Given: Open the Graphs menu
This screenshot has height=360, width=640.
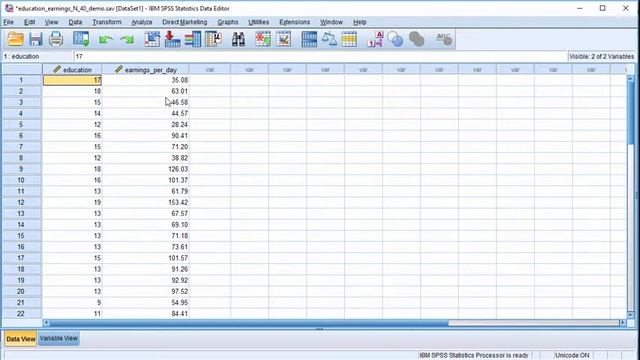Looking at the screenshot, I should [x=228, y=22].
